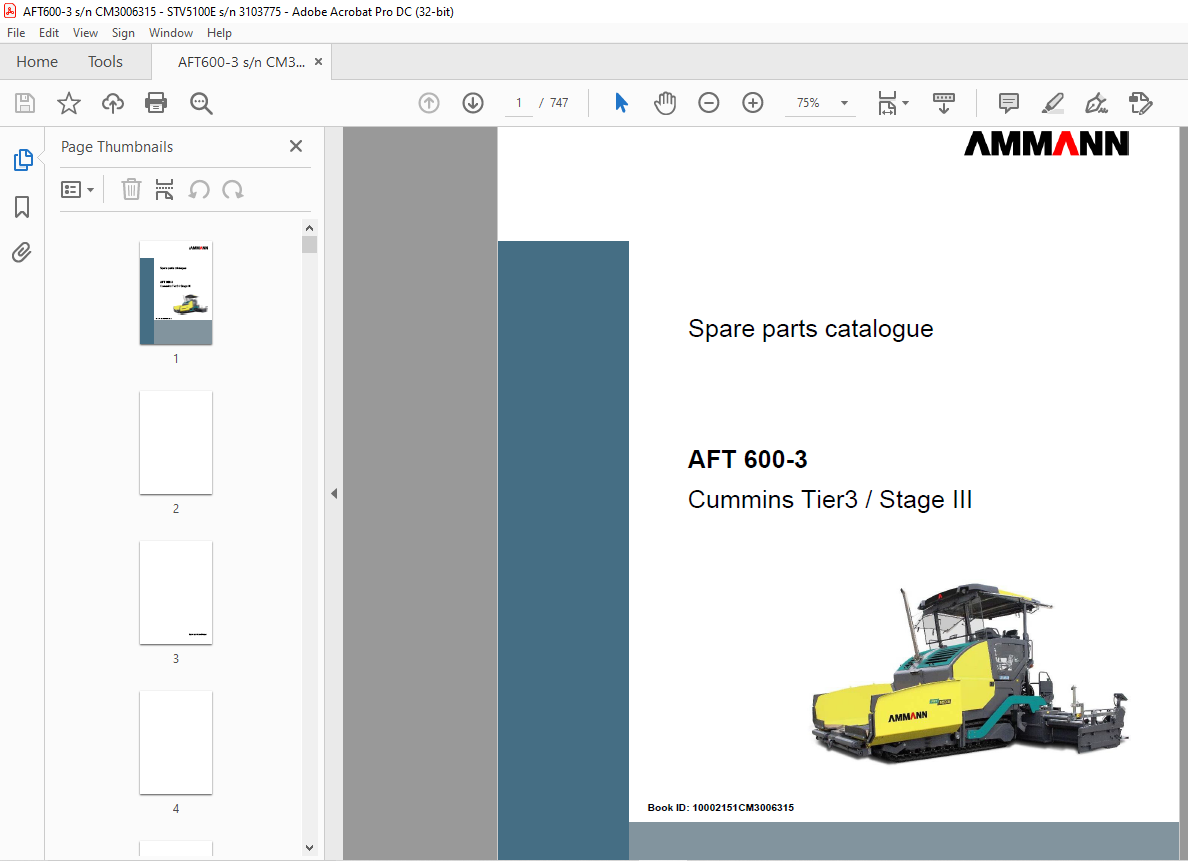Open Attachments paperclip icon
1188x861 pixels.
click(x=22, y=252)
